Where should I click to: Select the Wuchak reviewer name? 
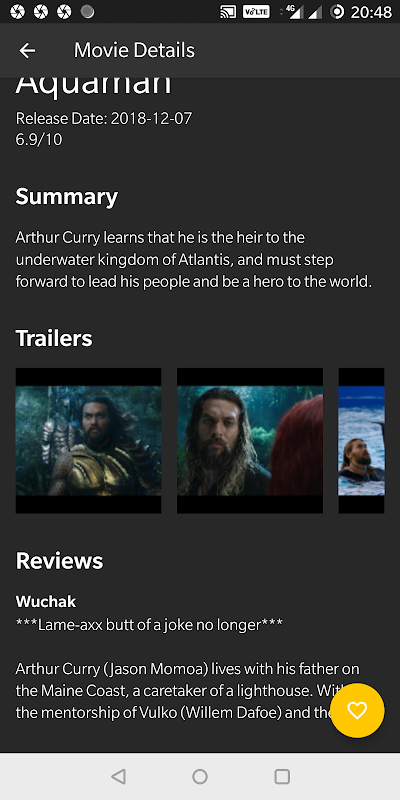[46, 602]
